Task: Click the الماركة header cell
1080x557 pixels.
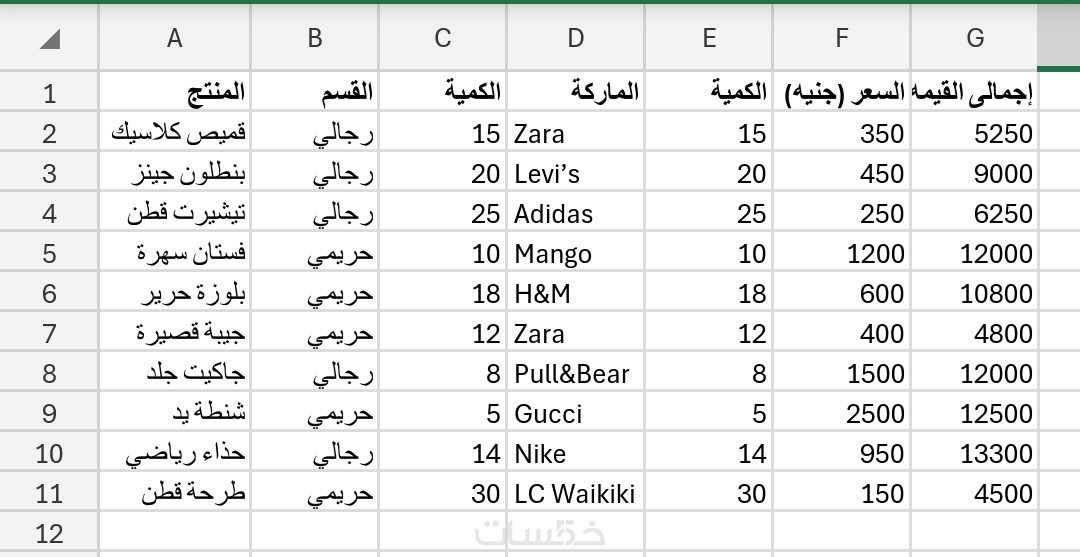Action: pos(575,93)
